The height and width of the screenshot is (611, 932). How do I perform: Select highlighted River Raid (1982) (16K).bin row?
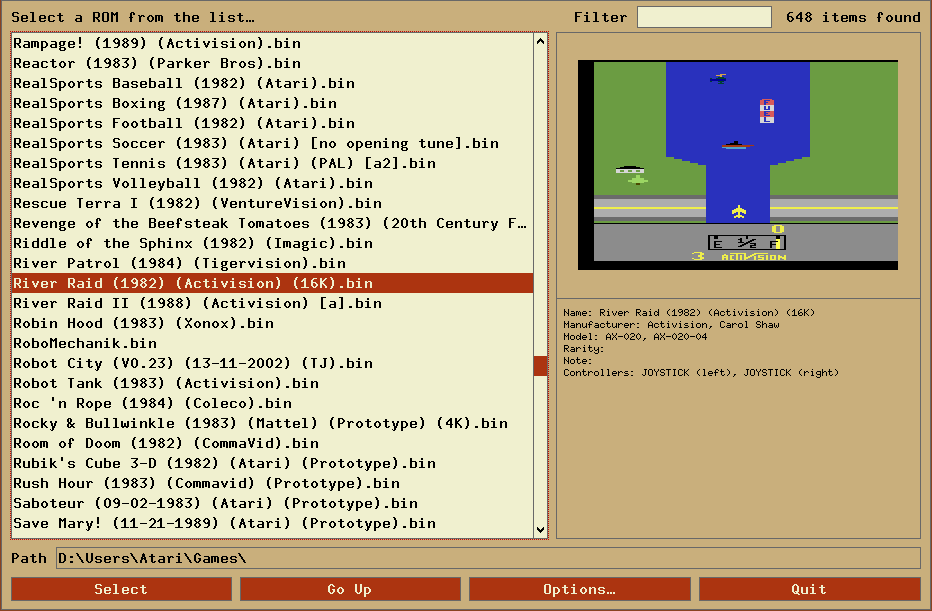(x=272, y=284)
